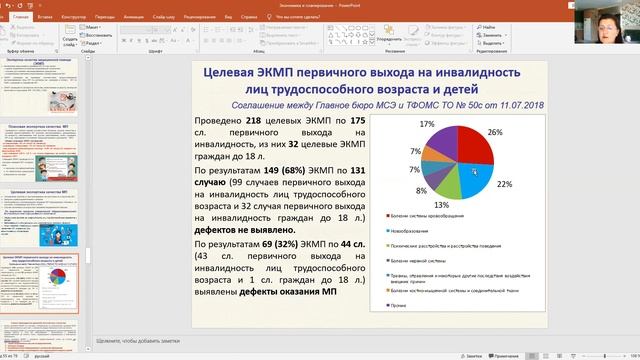The image size is (640, 360).
Task: Open the Вставка ribbon tab
Action: (45, 17)
